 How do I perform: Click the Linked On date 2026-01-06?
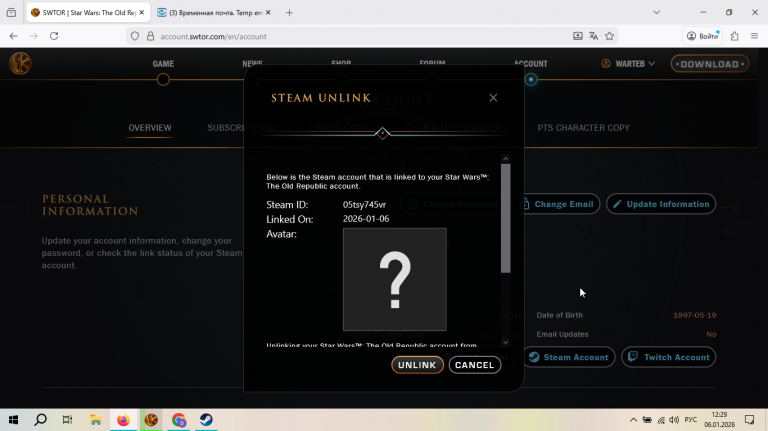pos(366,219)
